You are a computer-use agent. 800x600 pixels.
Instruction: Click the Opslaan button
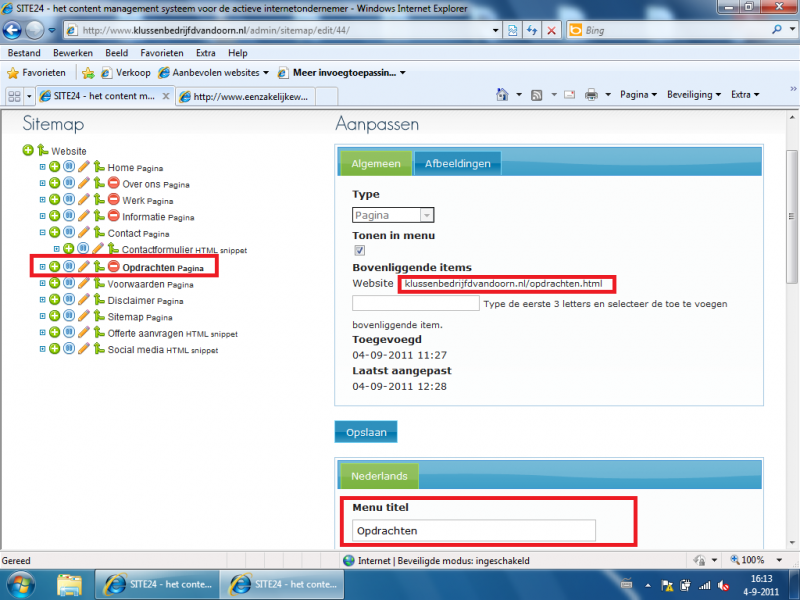[365, 432]
